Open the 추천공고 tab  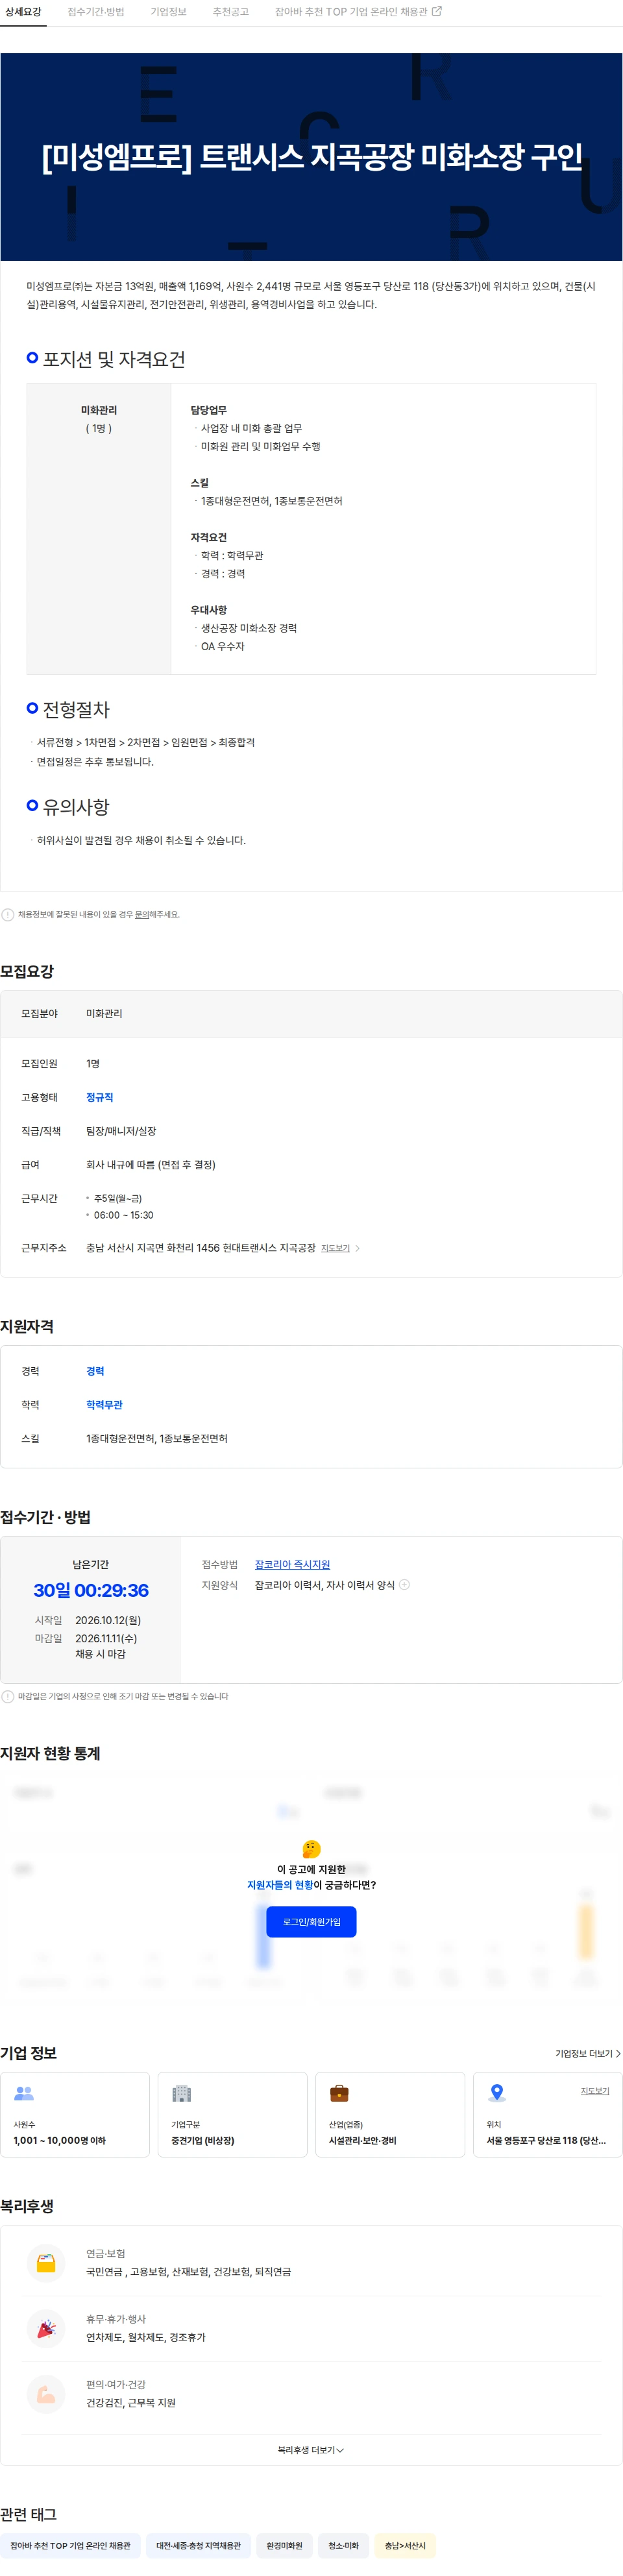tap(230, 12)
